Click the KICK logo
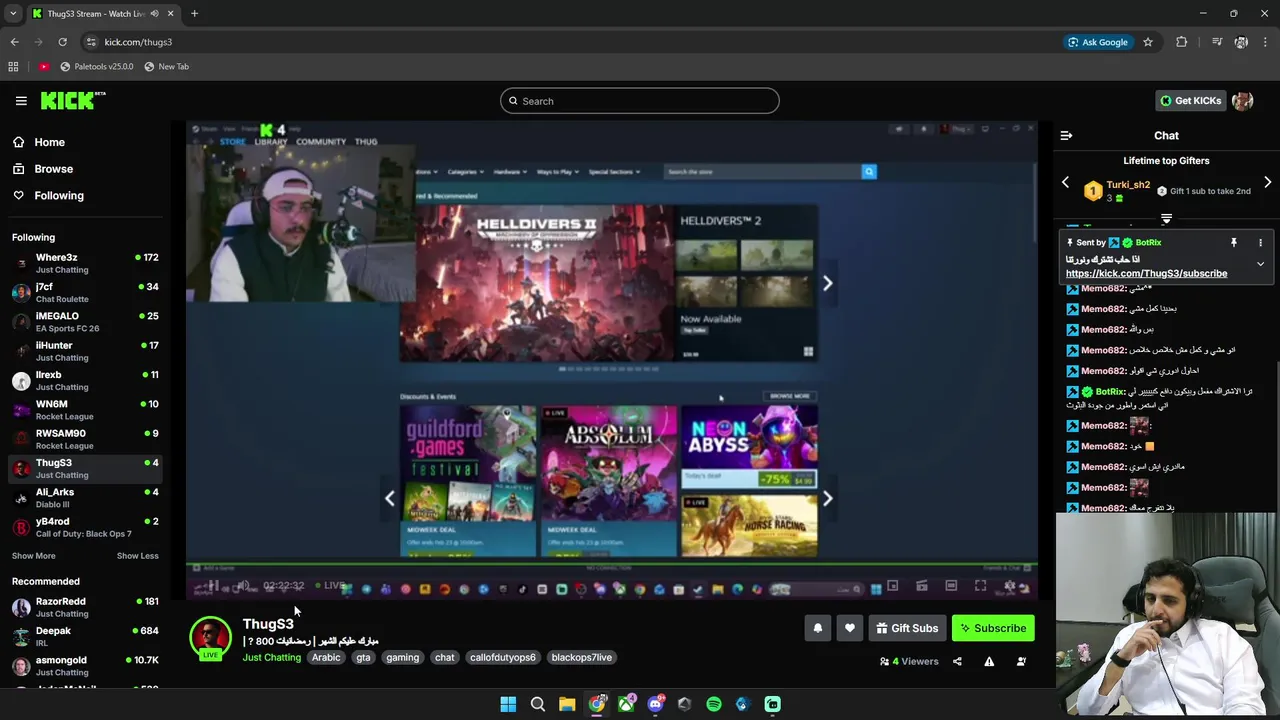This screenshot has width=1280, height=720. pyautogui.click(x=72, y=100)
